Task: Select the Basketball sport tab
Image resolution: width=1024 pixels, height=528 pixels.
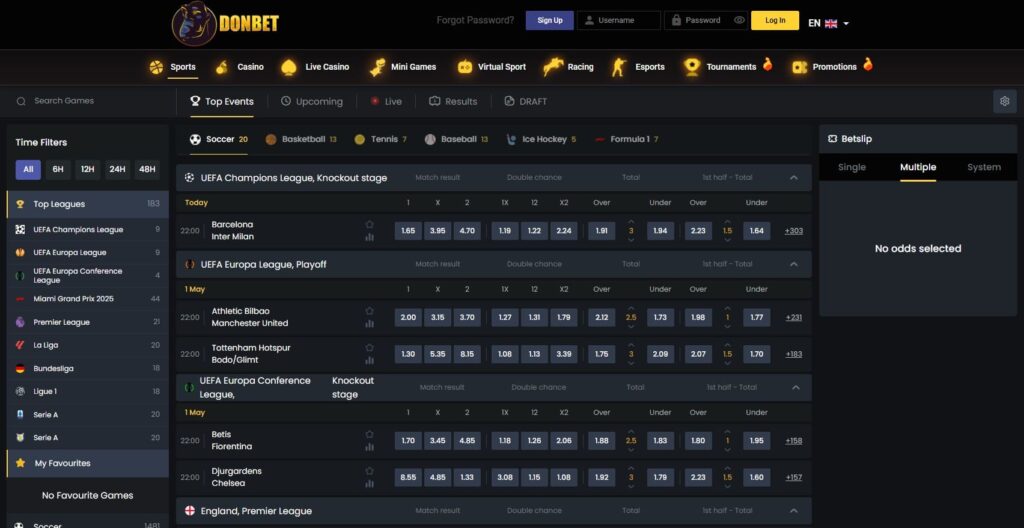Action: (x=301, y=139)
